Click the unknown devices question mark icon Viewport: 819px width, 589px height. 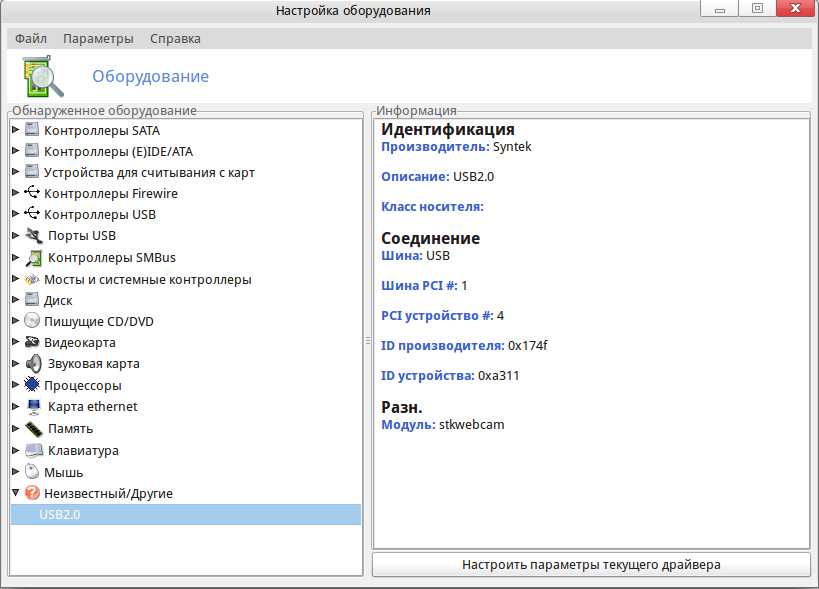(32, 492)
